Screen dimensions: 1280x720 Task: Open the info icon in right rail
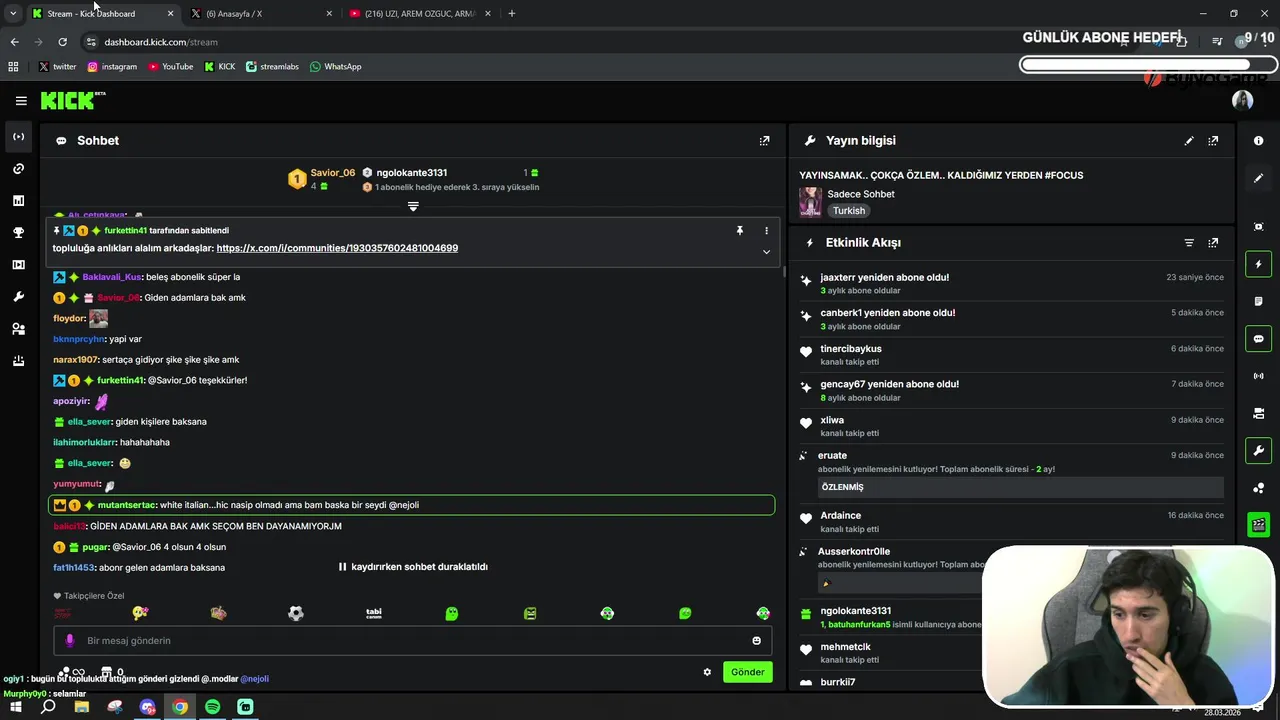(x=1258, y=141)
